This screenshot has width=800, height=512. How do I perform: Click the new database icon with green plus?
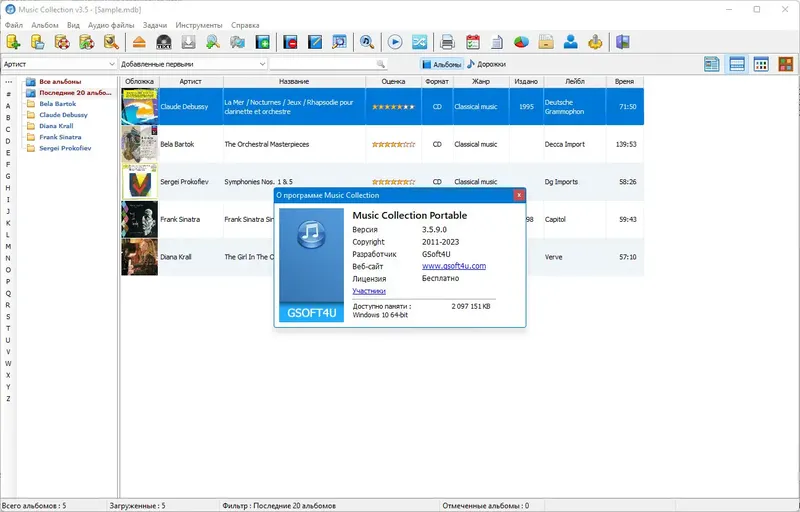point(13,42)
